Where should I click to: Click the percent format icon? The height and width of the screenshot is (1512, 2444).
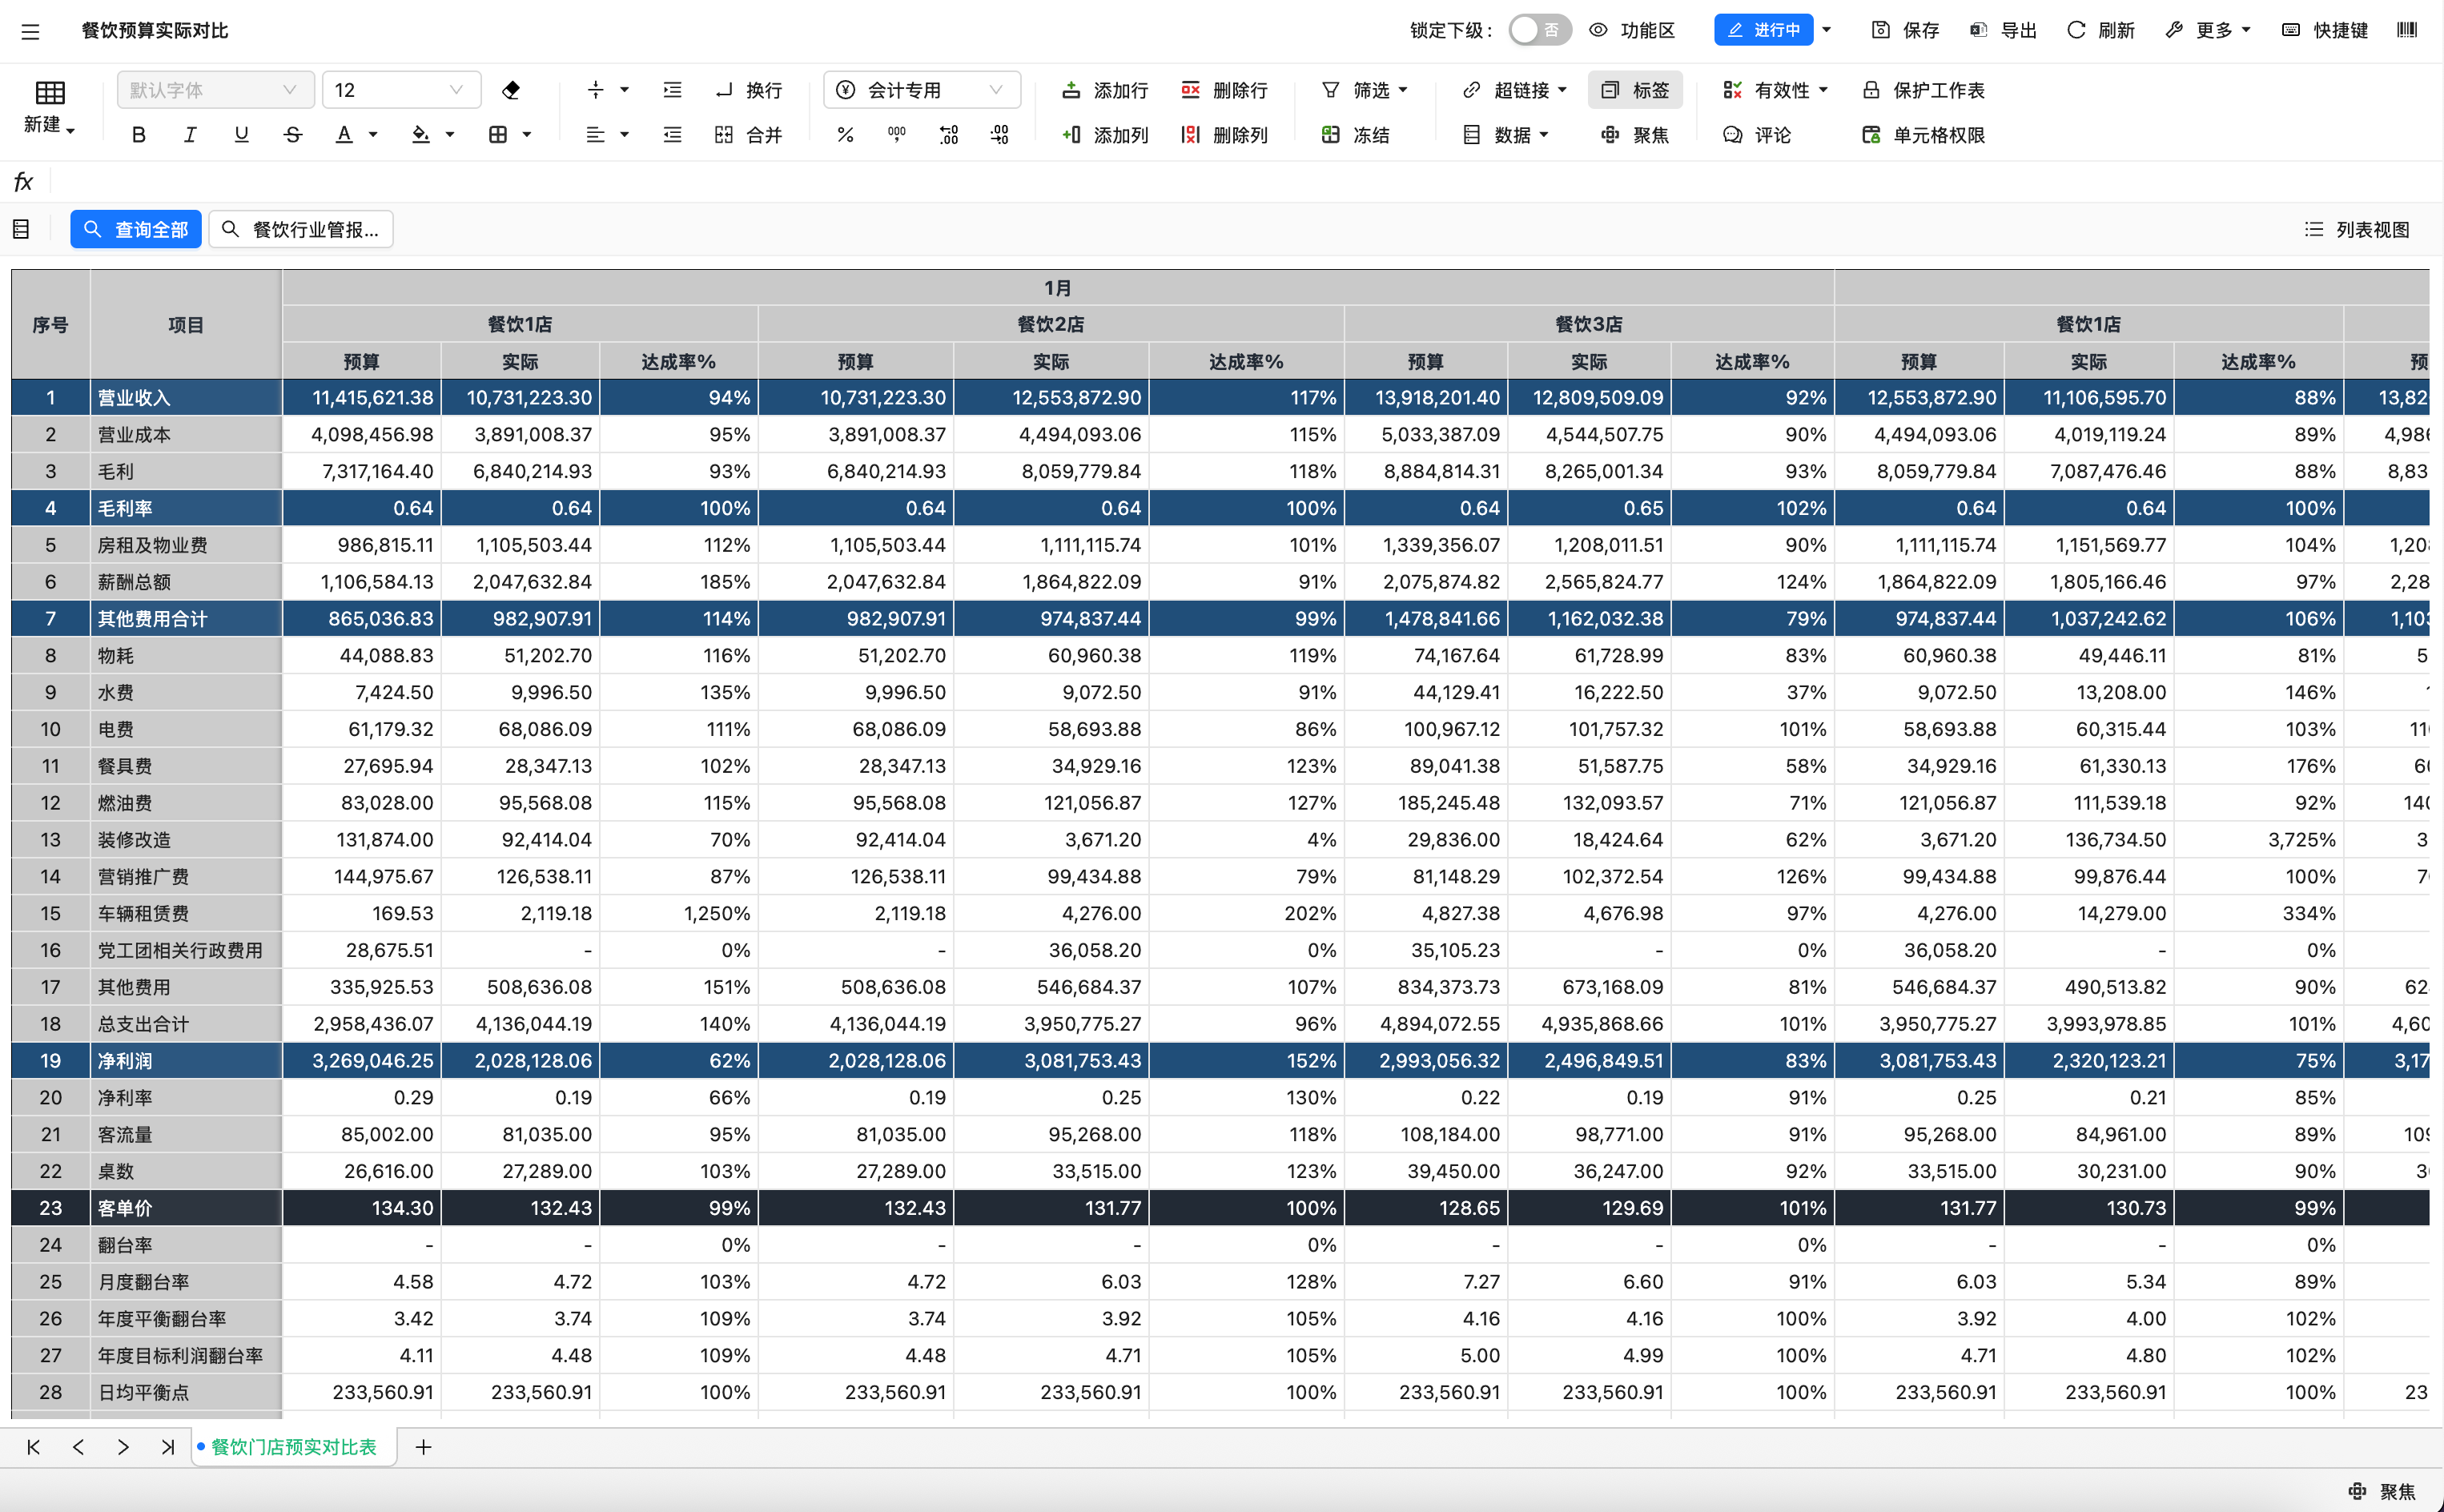[845, 135]
